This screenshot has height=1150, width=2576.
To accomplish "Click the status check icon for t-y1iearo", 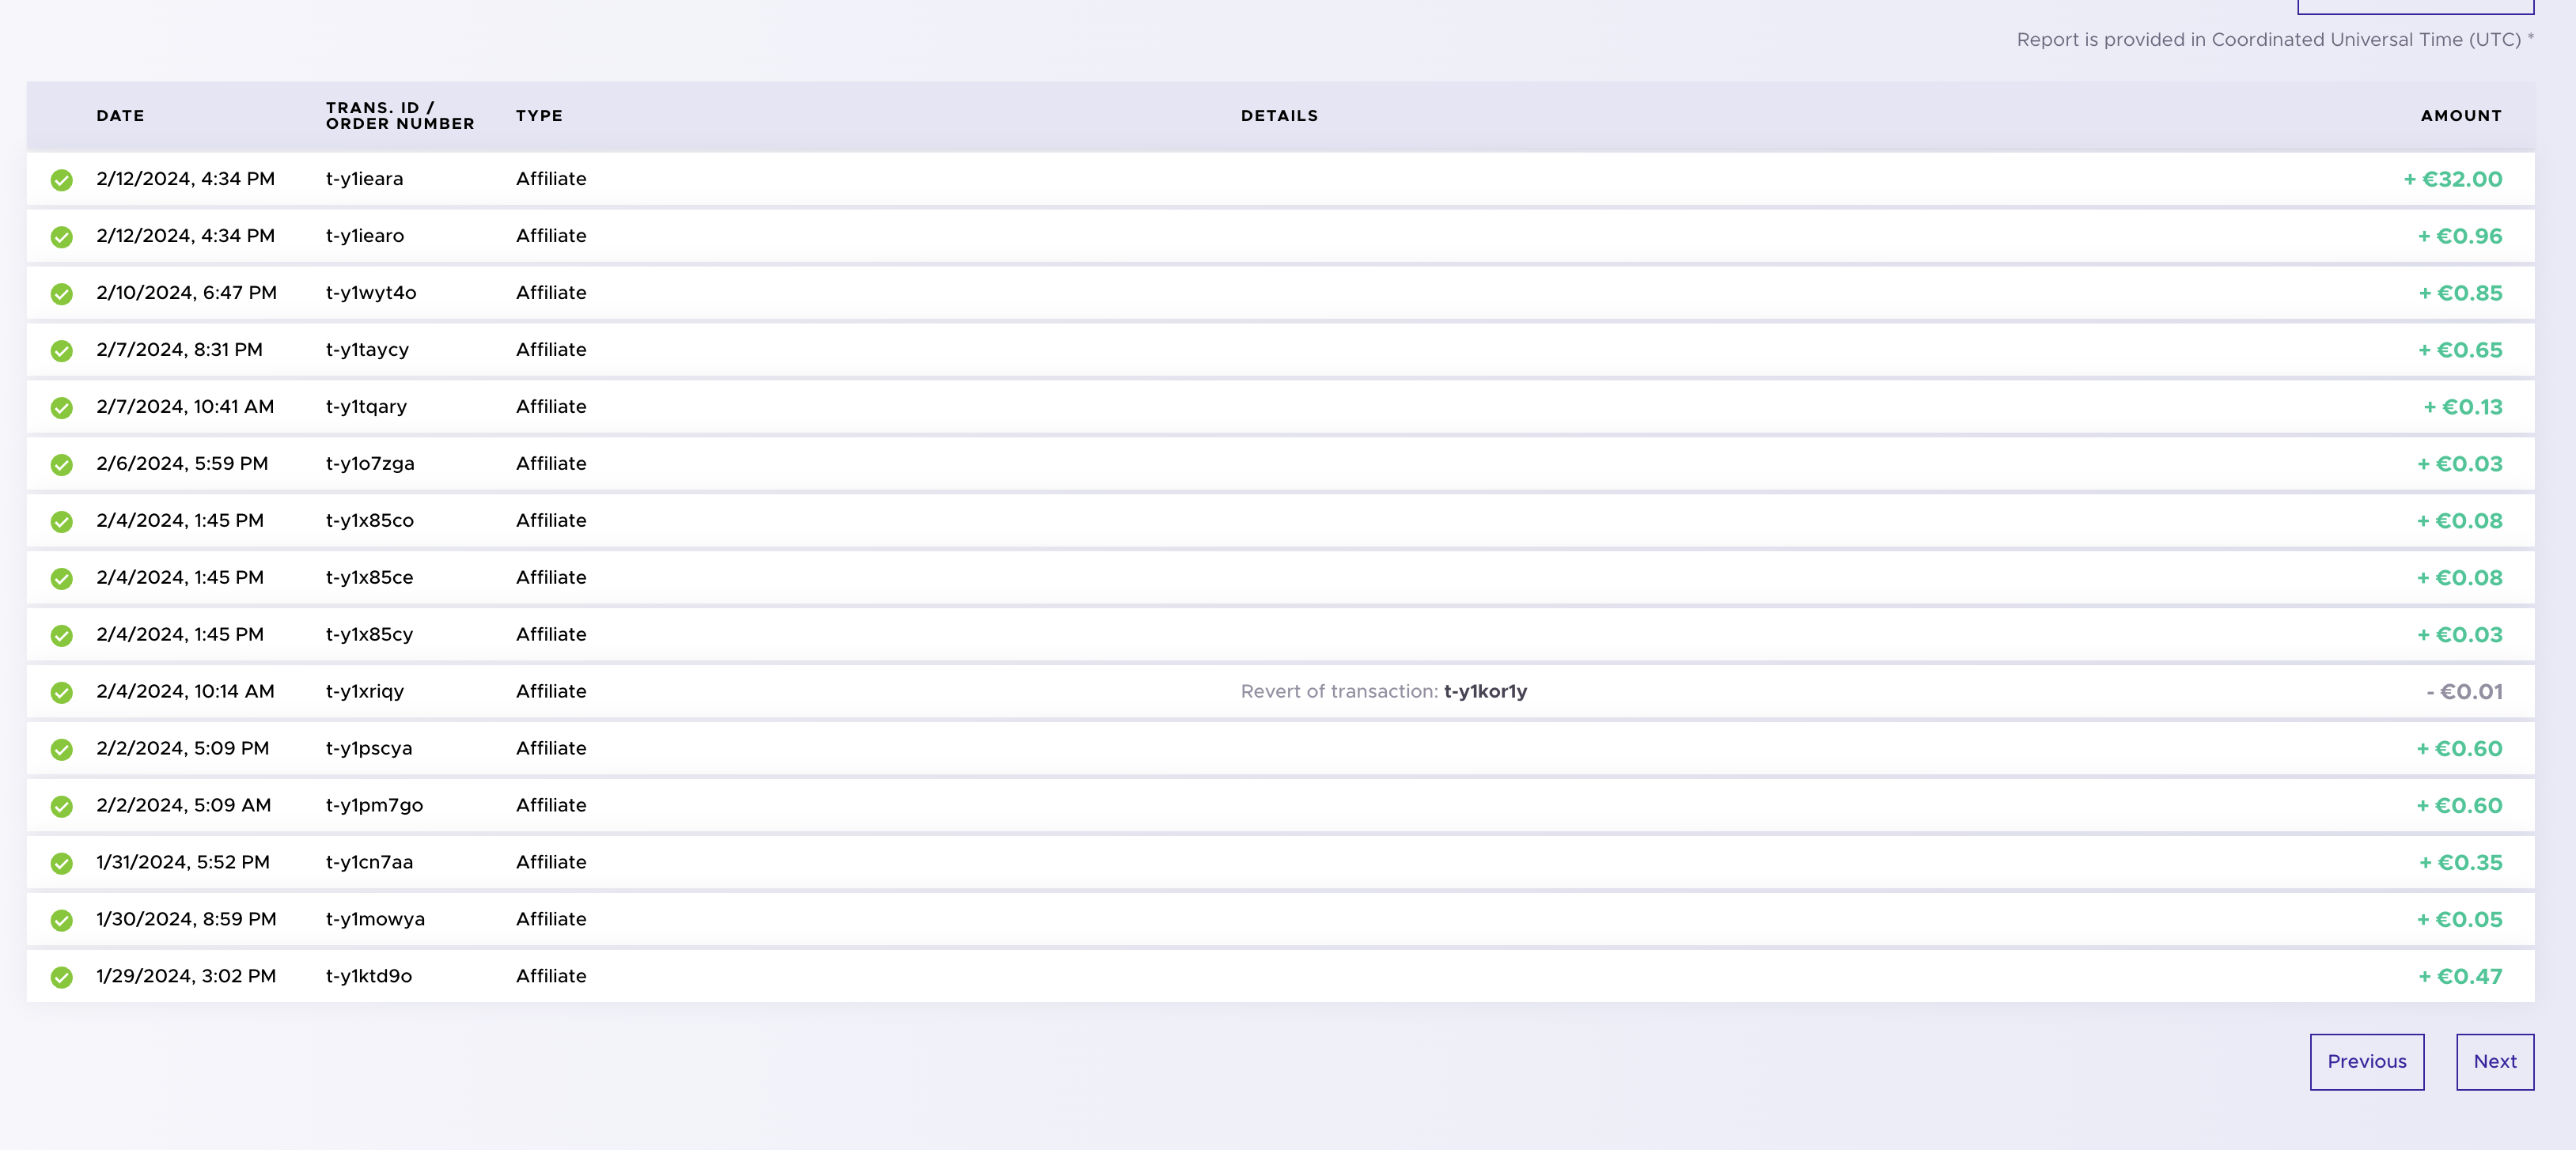I will point(62,237).
